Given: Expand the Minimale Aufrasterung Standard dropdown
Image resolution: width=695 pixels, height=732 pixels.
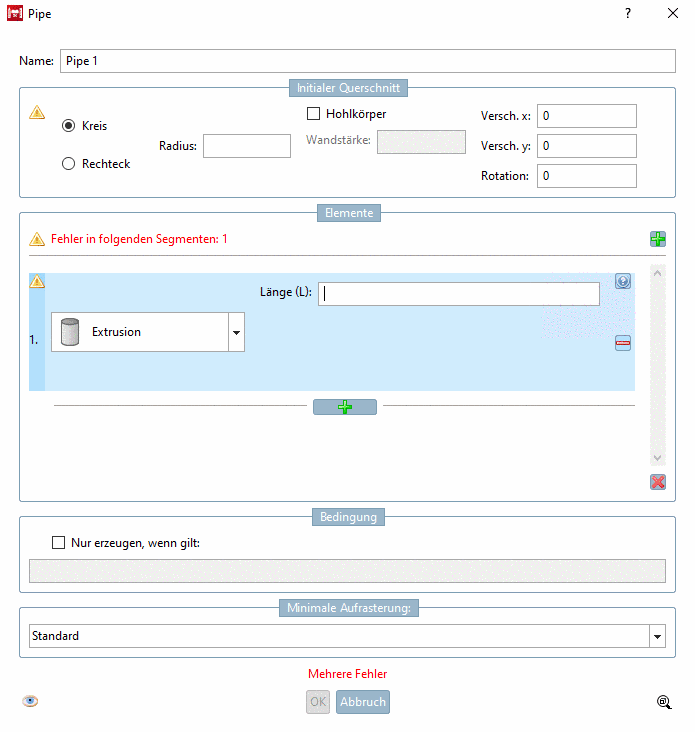Looking at the screenshot, I should coord(657,636).
